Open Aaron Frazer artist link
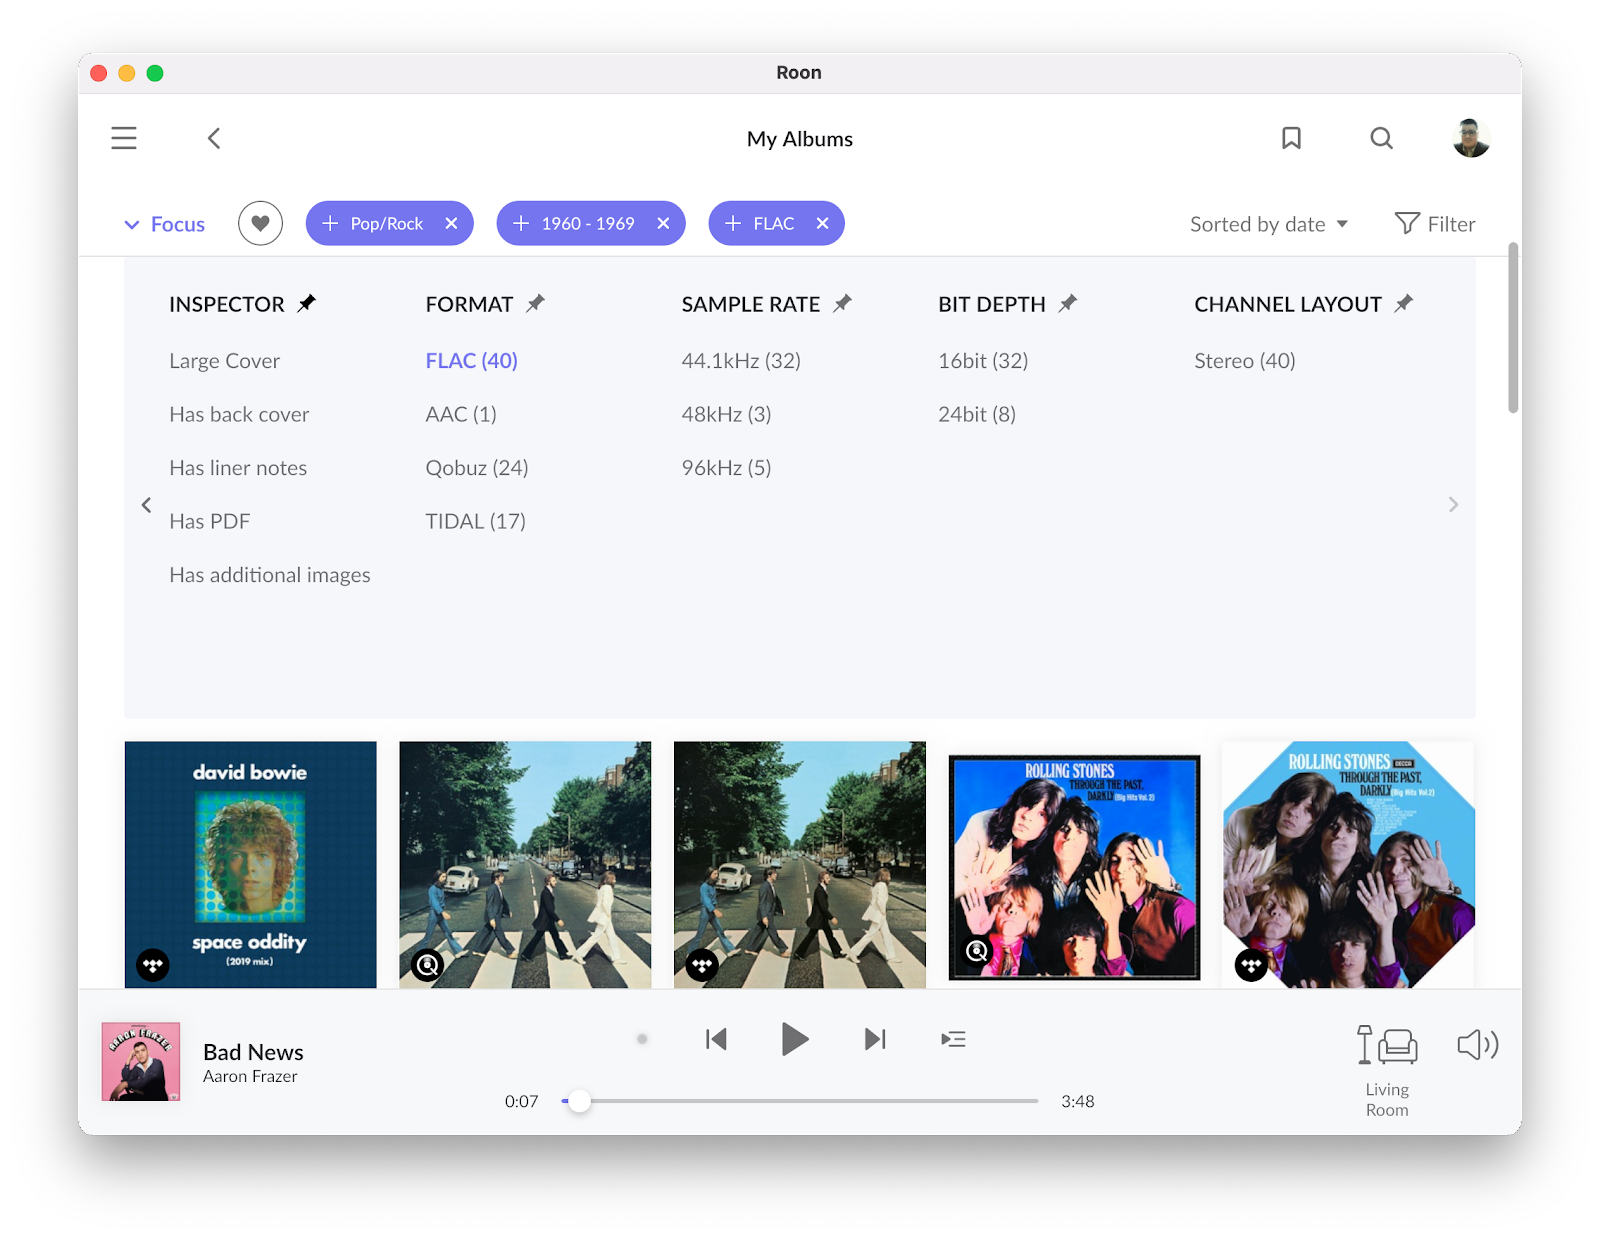This screenshot has height=1239, width=1600. (x=250, y=1077)
